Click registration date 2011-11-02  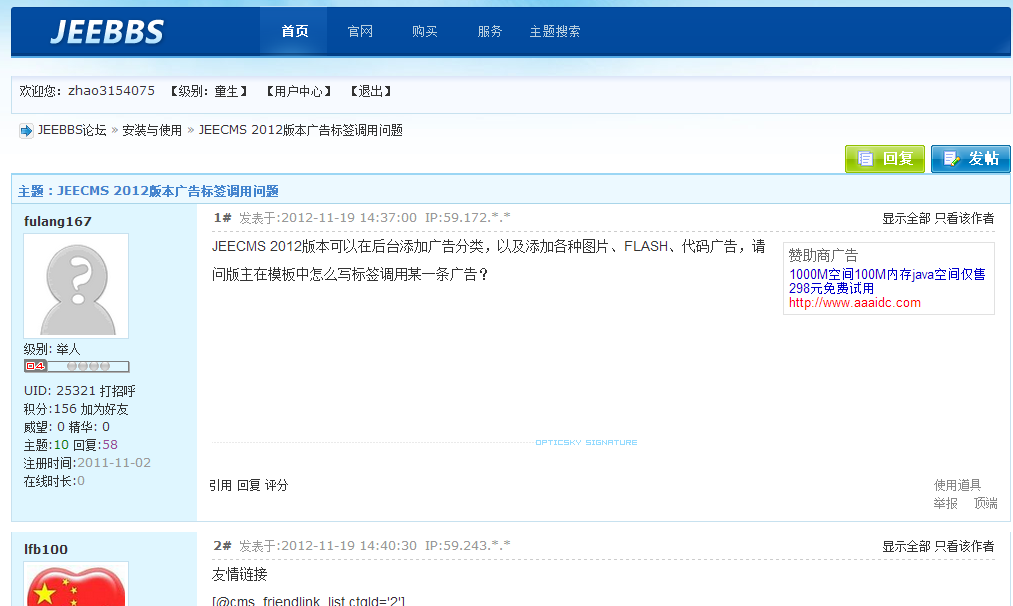tap(114, 463)
